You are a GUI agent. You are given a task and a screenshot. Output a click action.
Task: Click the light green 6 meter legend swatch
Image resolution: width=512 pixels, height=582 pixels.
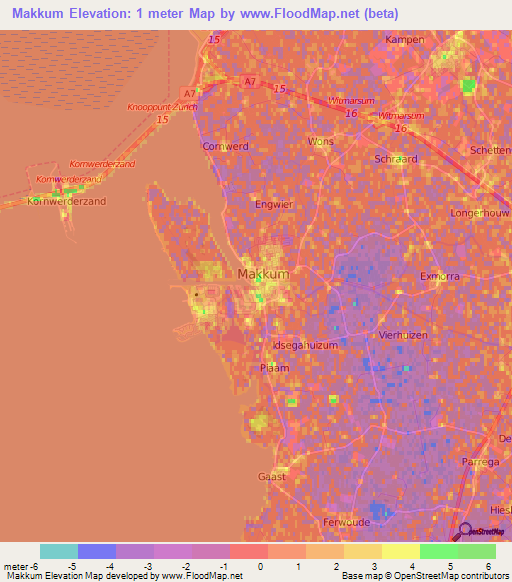(477, 552)
